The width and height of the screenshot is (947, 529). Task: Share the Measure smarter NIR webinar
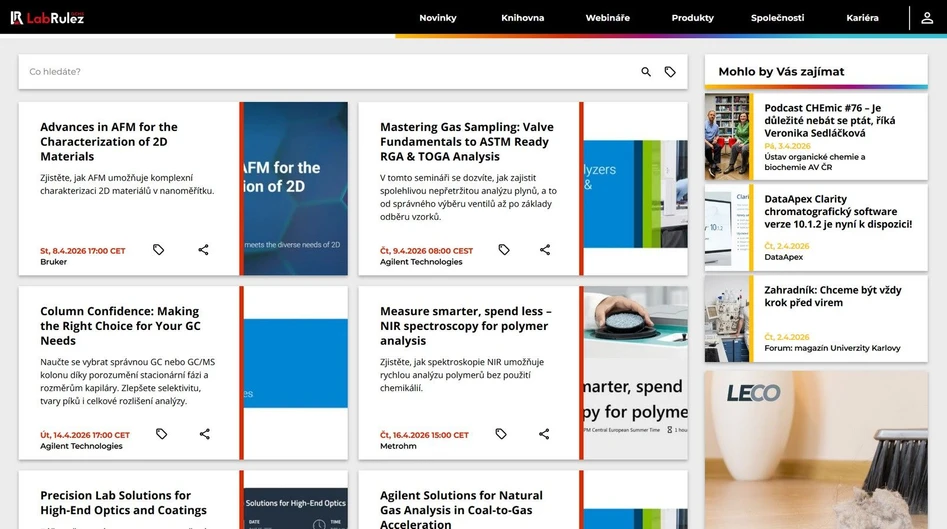click(544, 434)
